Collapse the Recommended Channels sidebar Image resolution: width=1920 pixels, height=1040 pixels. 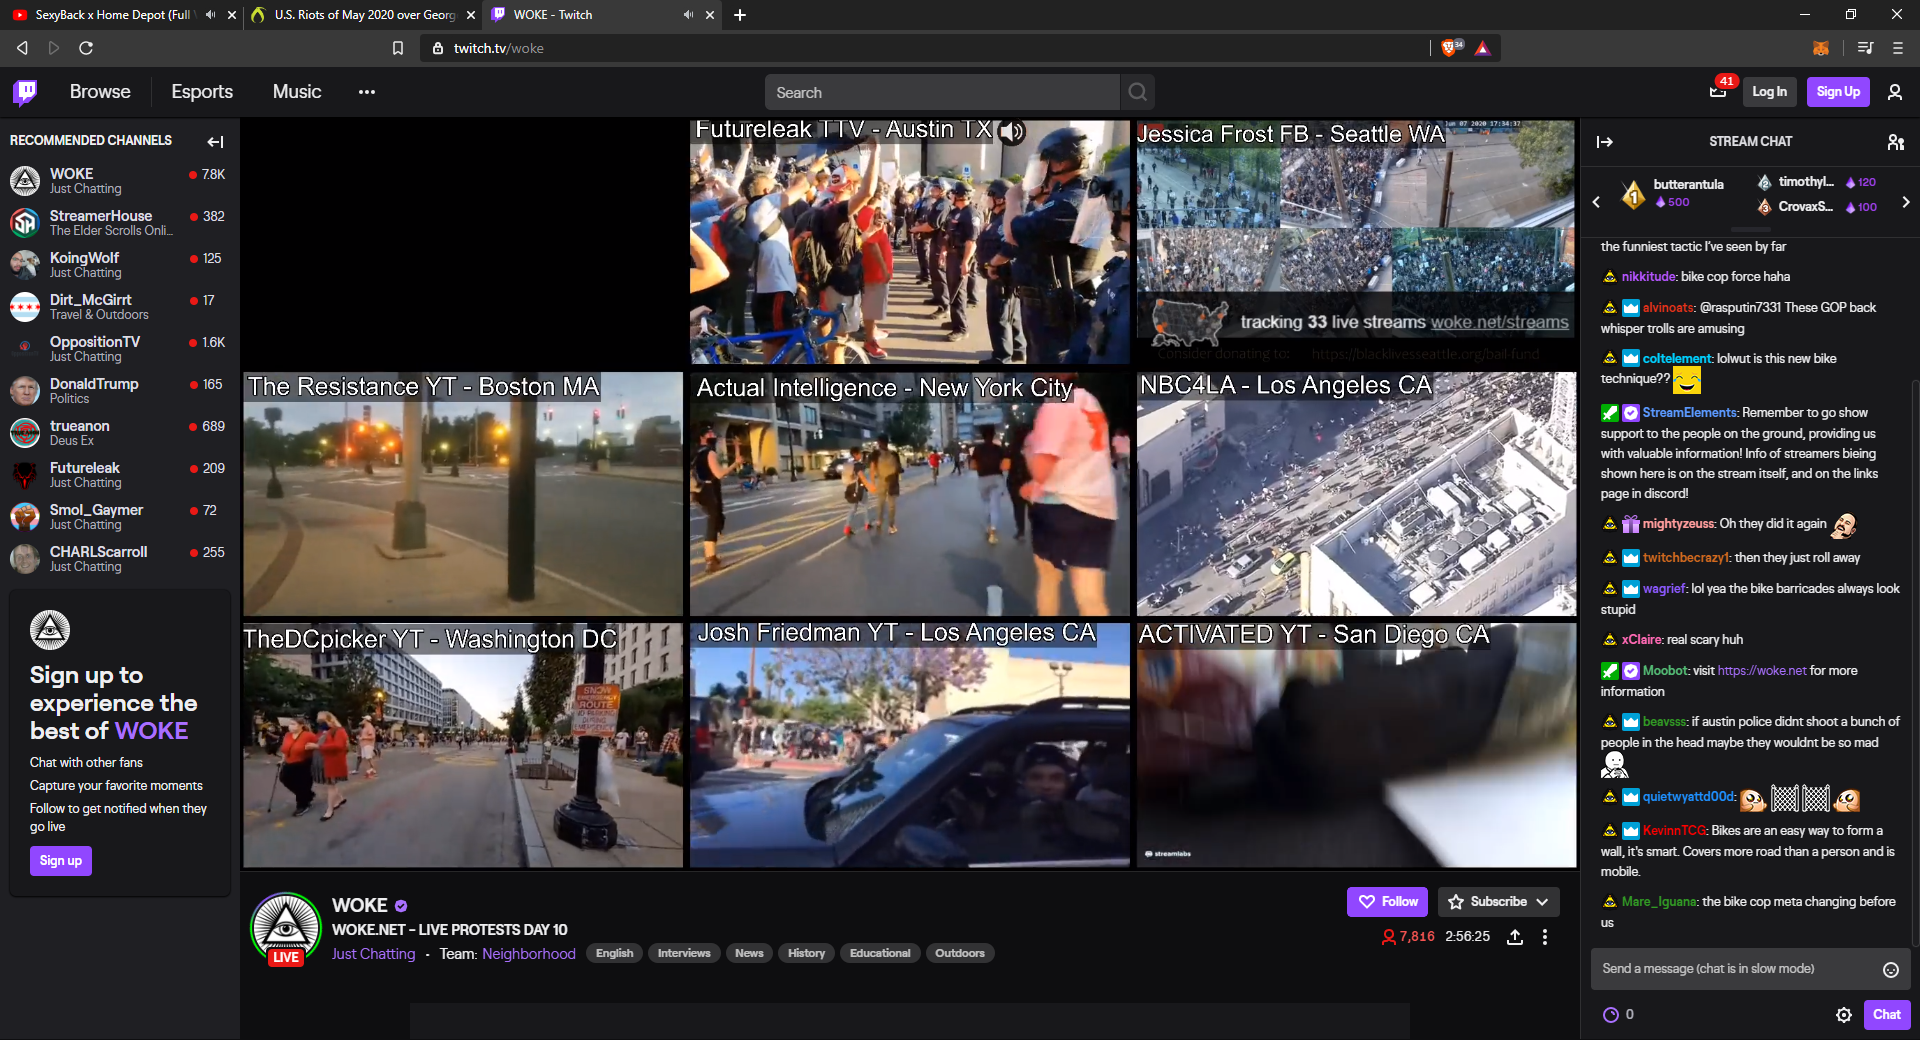(215, 141)
